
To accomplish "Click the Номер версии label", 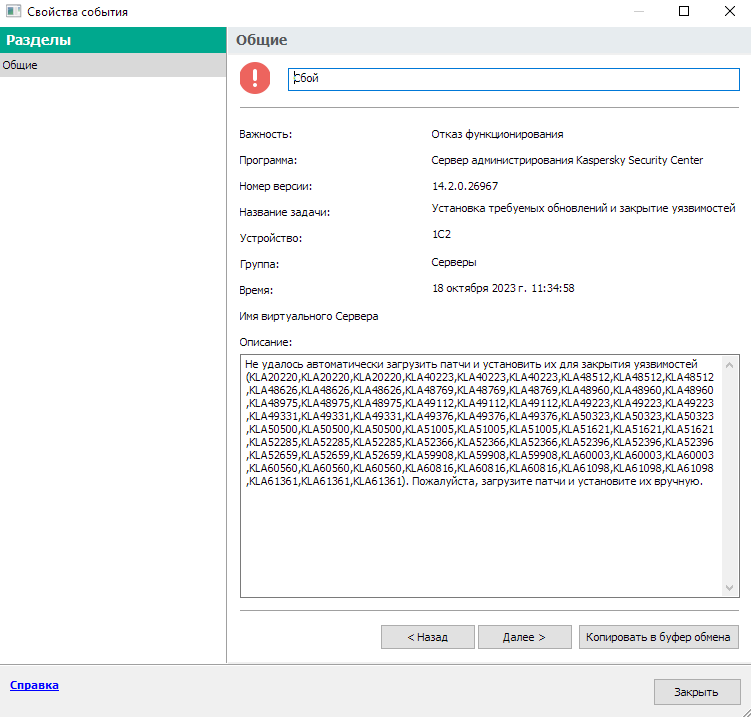I will (x=276, y=186).
